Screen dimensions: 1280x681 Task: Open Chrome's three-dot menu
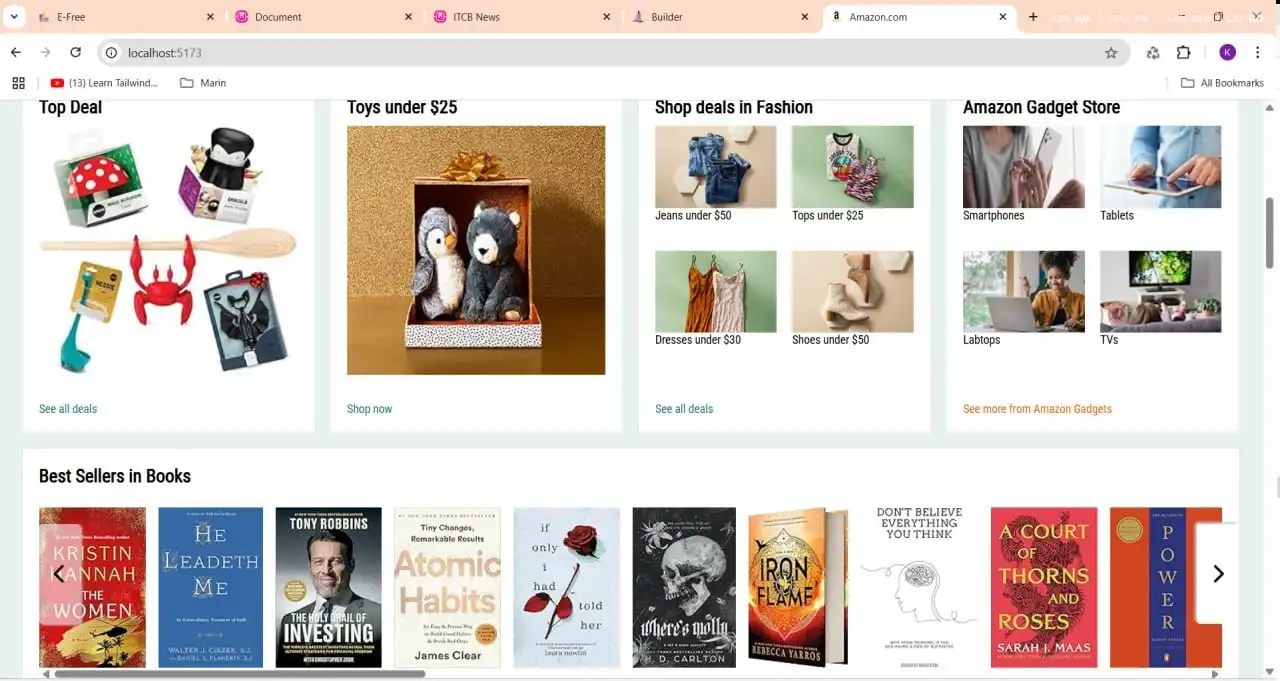coord(1258,53)
